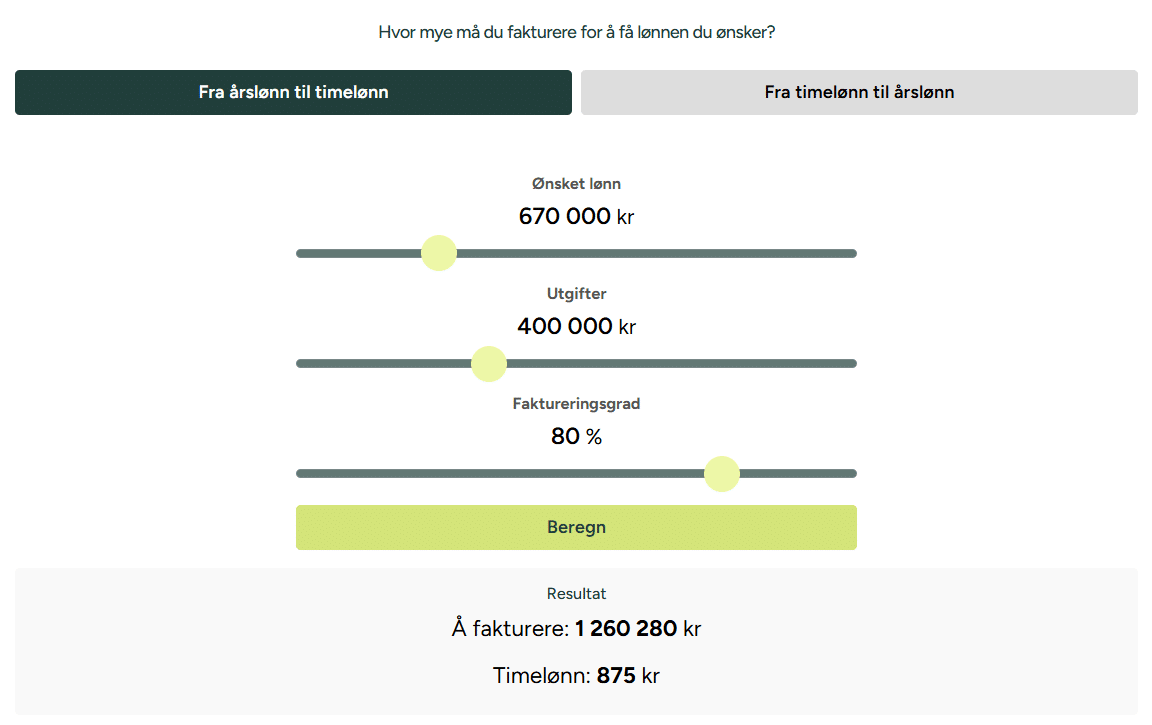Click the Faktureringsgrad track right of its handle
Image resolution: width=1152 pixels, height=725 pixels.
pos(798,474)
